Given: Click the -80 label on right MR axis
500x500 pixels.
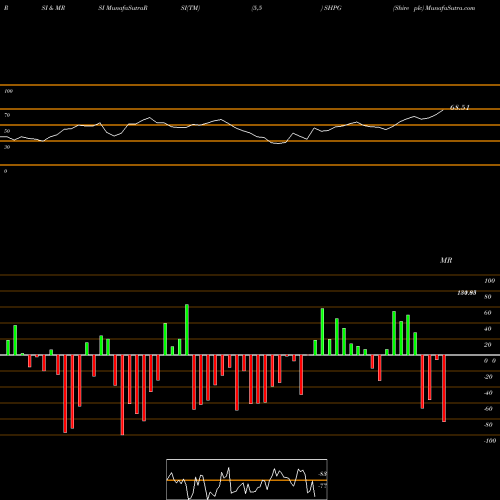Looking at the screenshot, I should (488, 425).
